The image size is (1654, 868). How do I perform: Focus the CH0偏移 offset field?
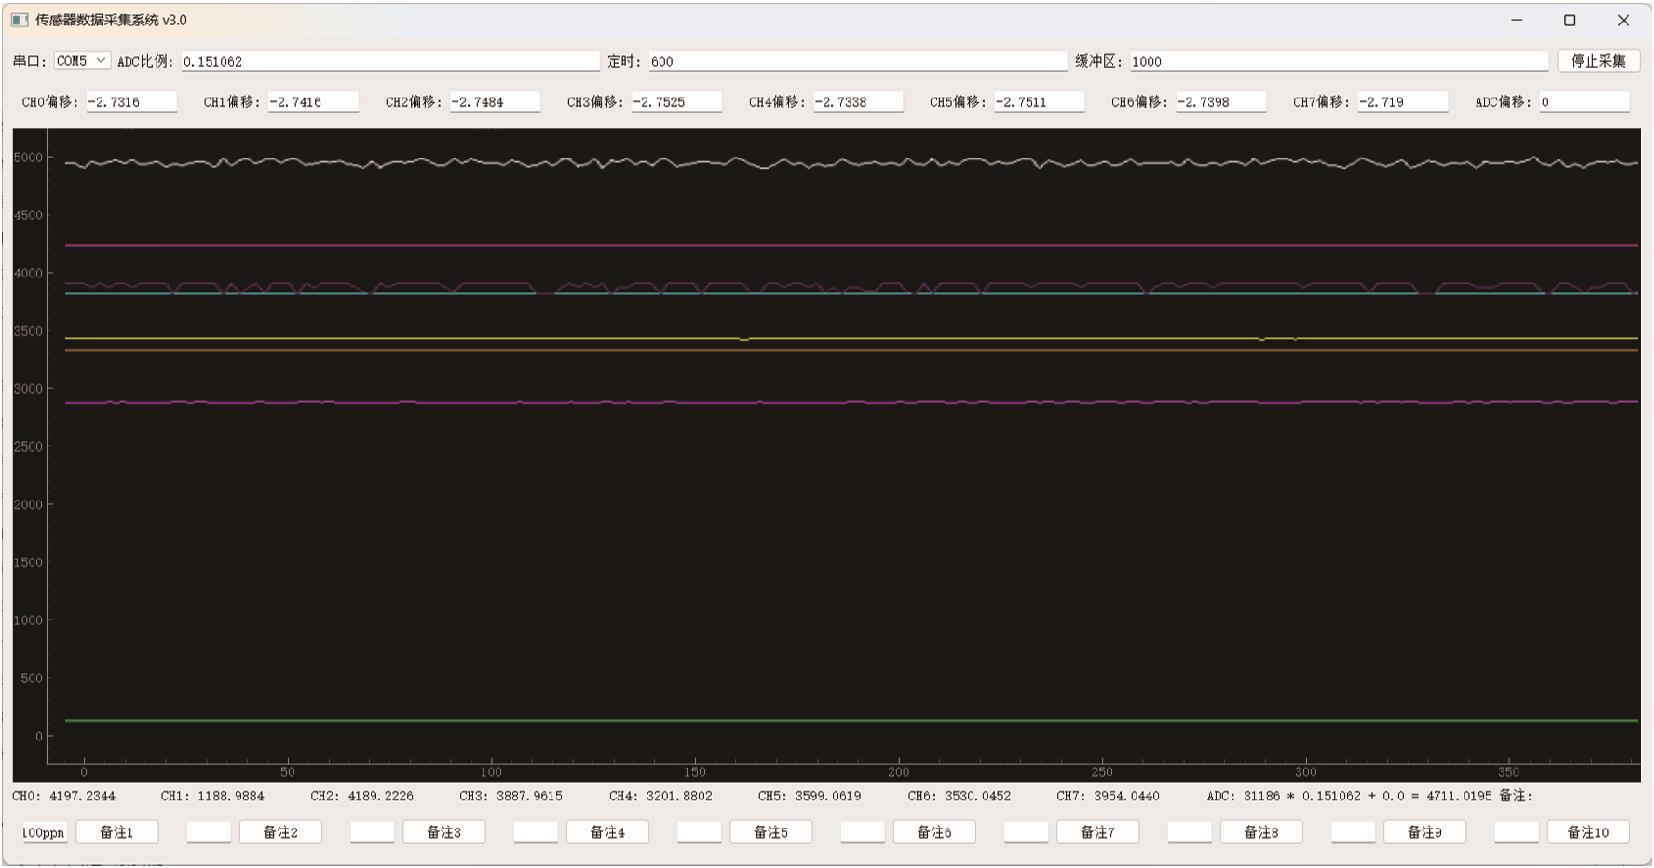pos(131,102)
